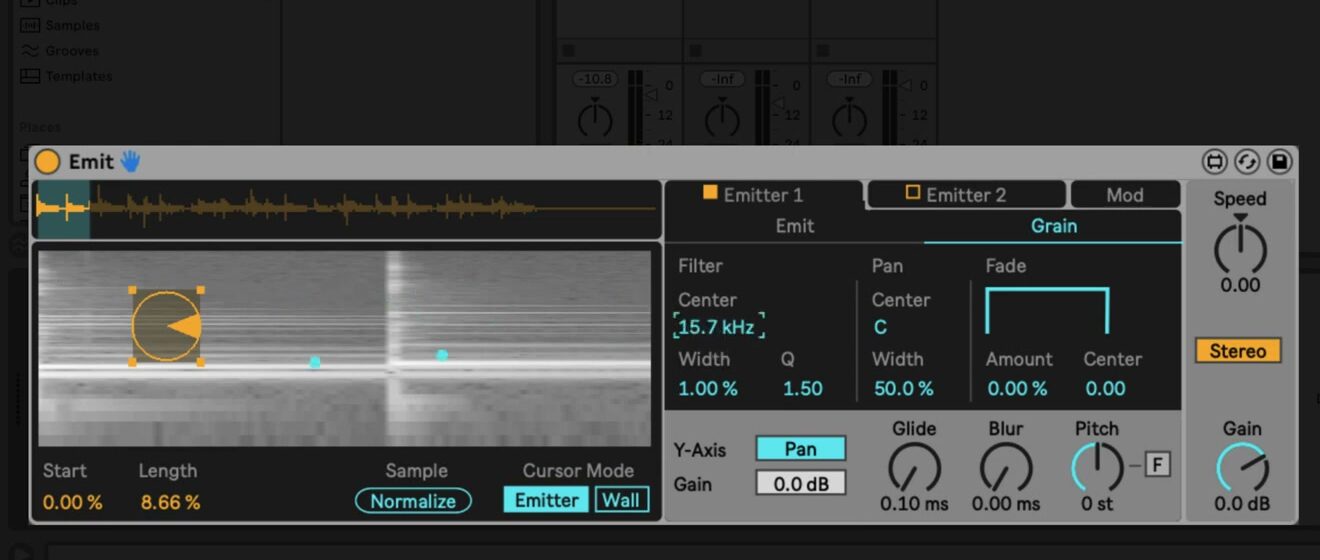Click the Speed knob
The image size is (1320, 560).
(x=1240, y=247)
